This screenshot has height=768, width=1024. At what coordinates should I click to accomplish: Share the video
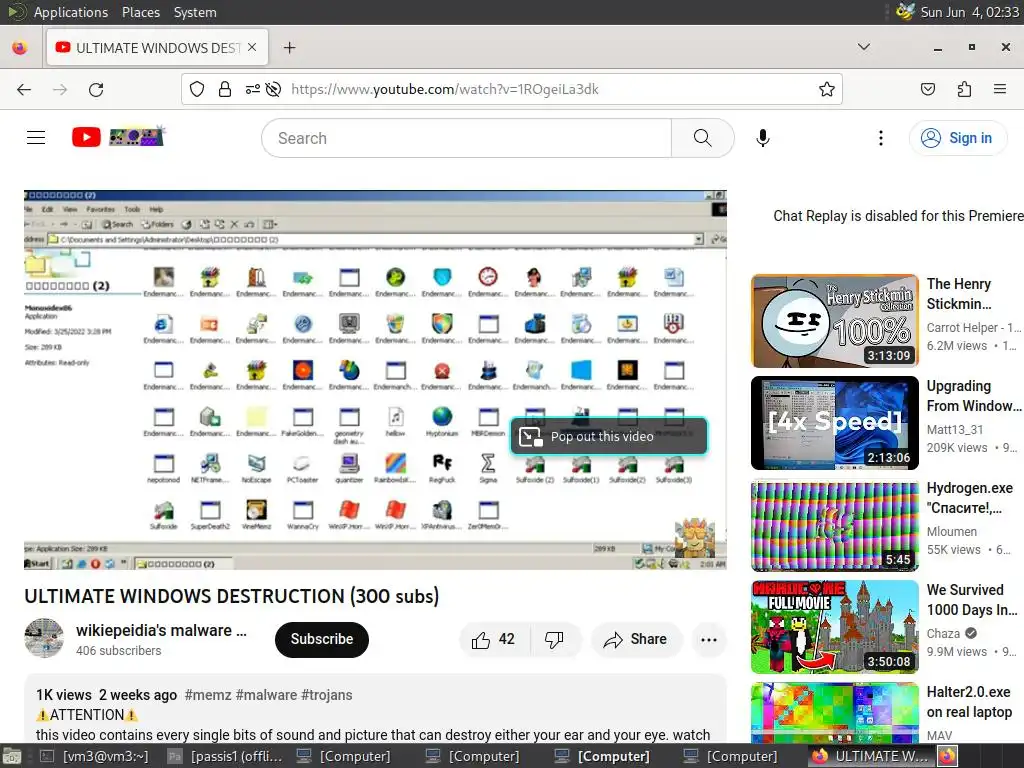(637, 639)
